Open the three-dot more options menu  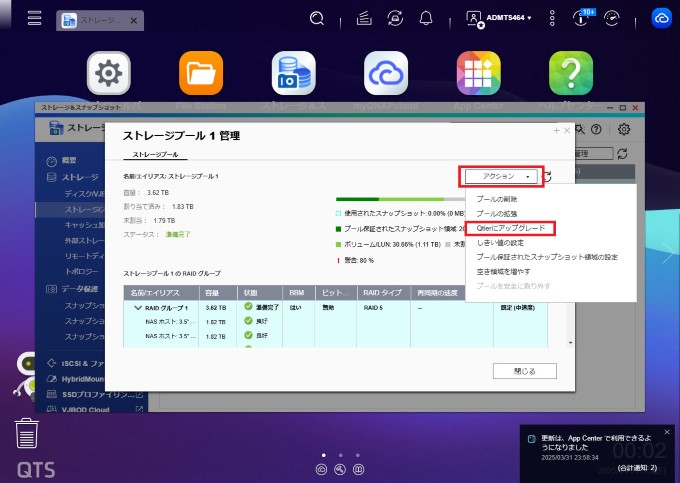click(552, 18)
